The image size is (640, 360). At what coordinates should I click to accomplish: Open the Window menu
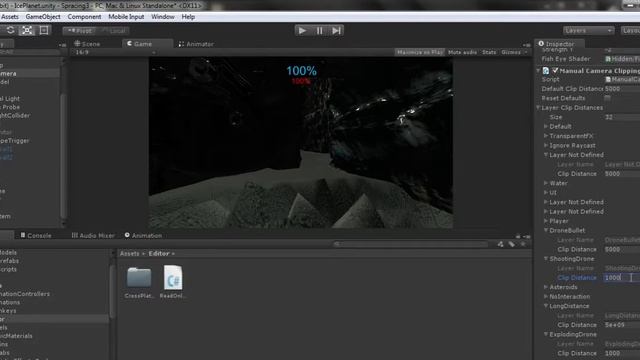click(163, 17)
